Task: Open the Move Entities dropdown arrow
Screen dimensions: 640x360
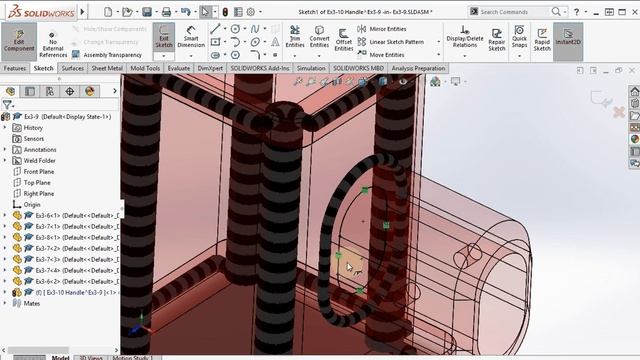Action: [x=439, y=55]
